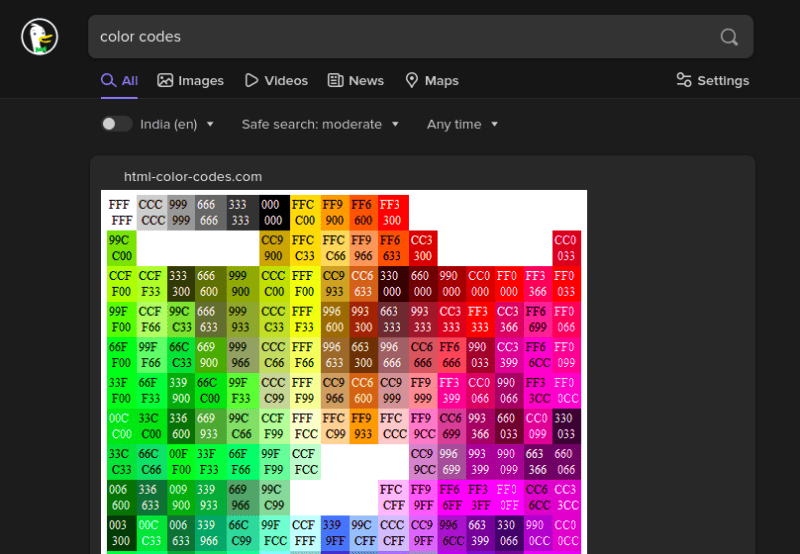Click the magnifying glass search icon
Image resolution: width=800 pixels, height=554 pixels.
pyautogui.click(x=729, y=37)
